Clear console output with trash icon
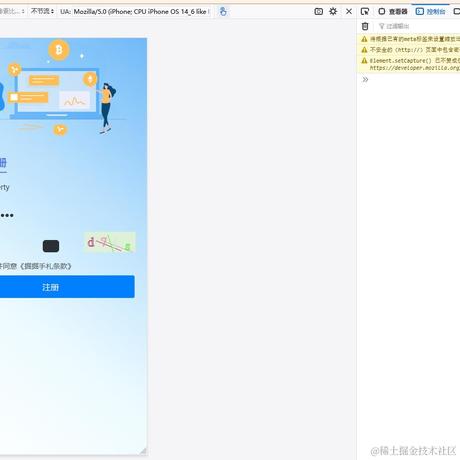The height and width of the screenshot is (460, 460). coord(365,26)
